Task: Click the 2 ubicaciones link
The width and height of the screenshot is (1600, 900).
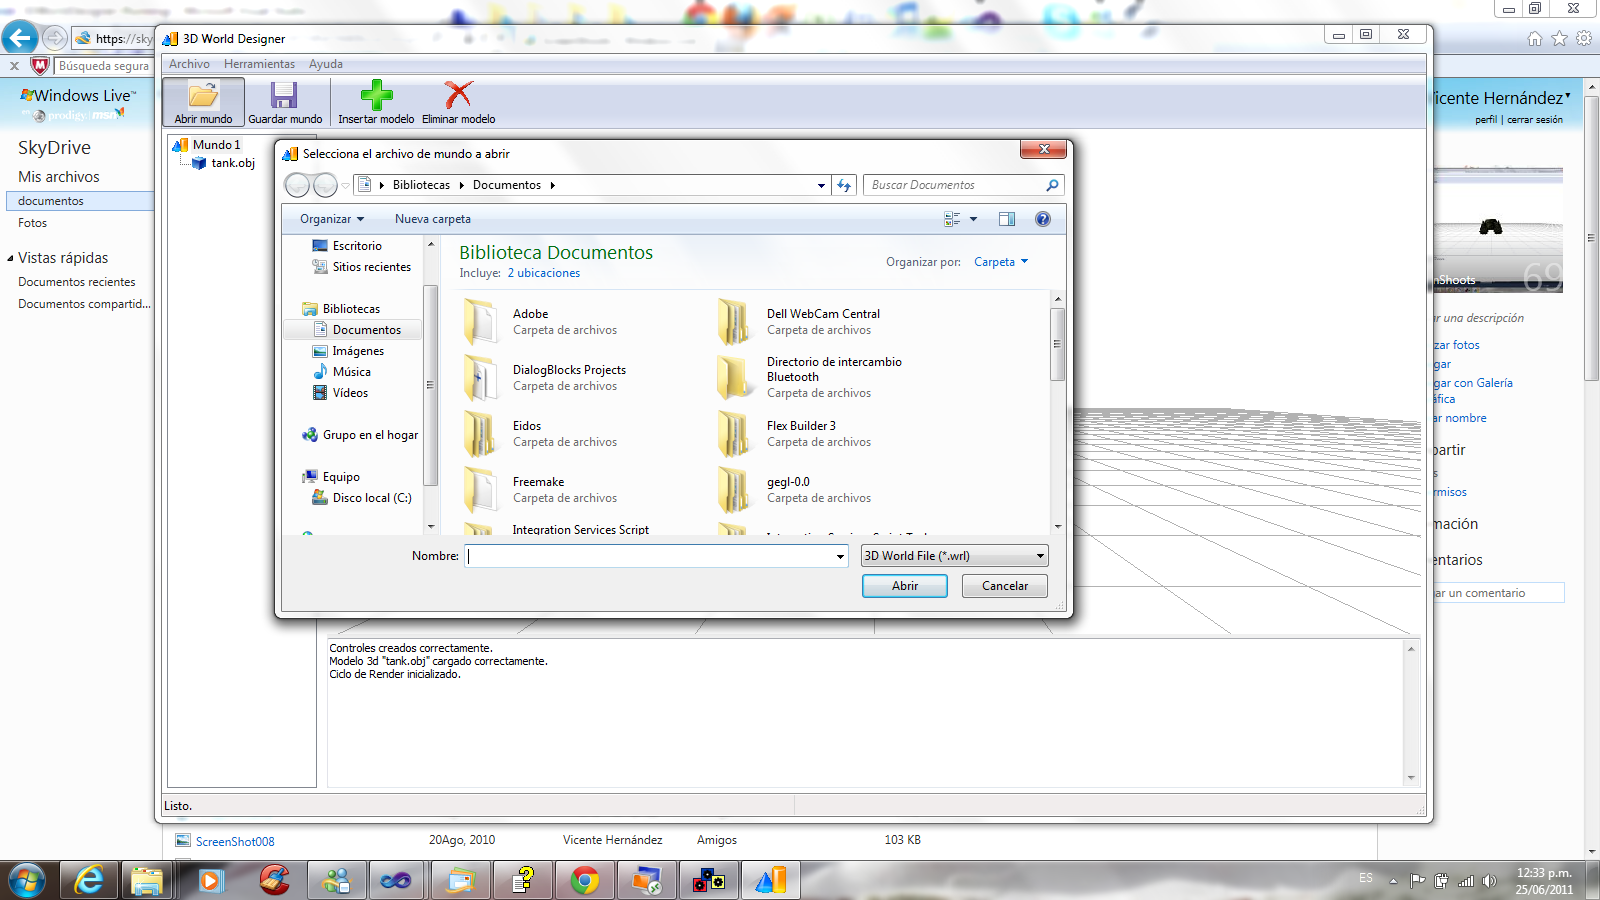Action: [543, 273]
